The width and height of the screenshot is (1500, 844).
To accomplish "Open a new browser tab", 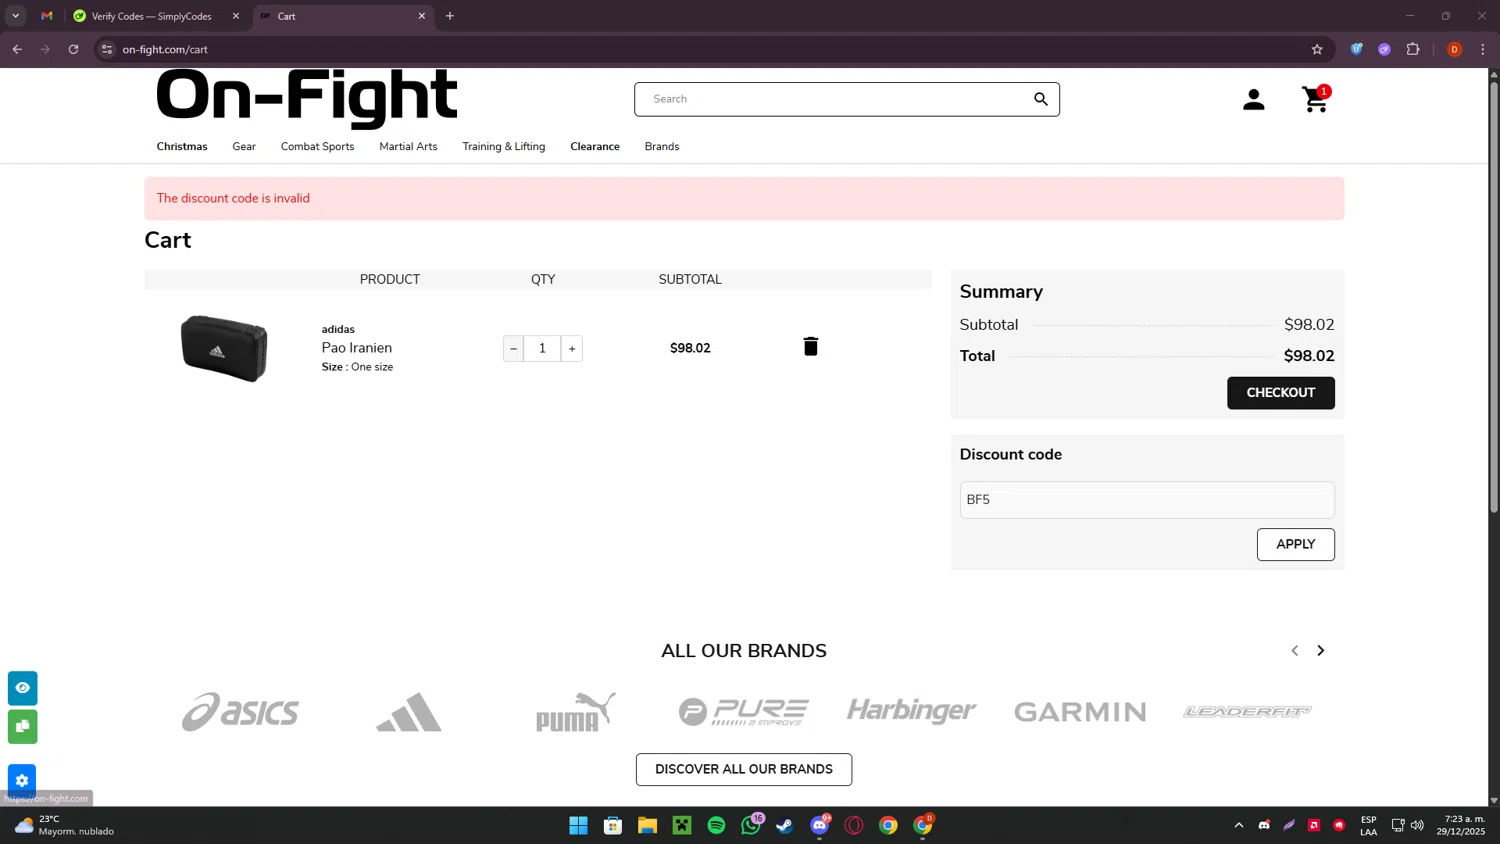I will [x=450, y=16].
